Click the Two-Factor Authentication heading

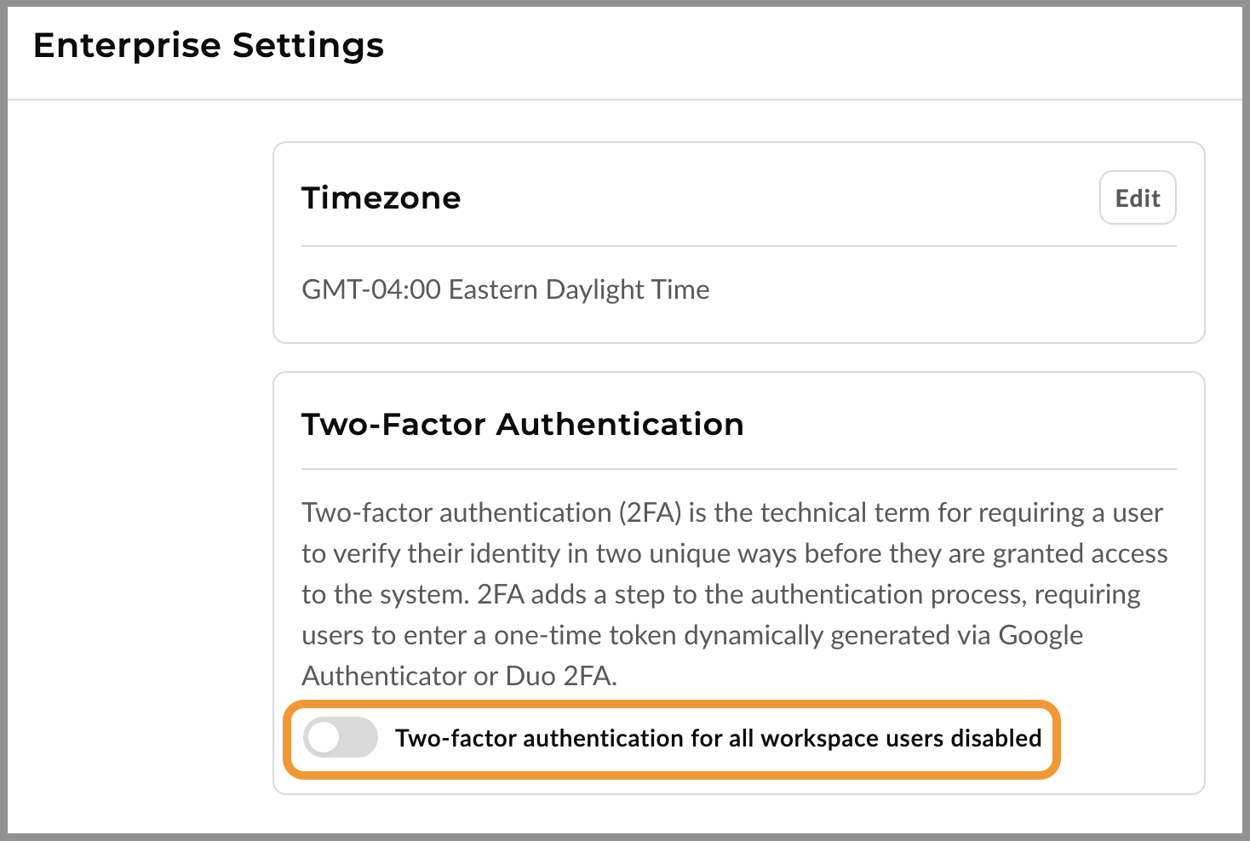click(x=523, y=424)
